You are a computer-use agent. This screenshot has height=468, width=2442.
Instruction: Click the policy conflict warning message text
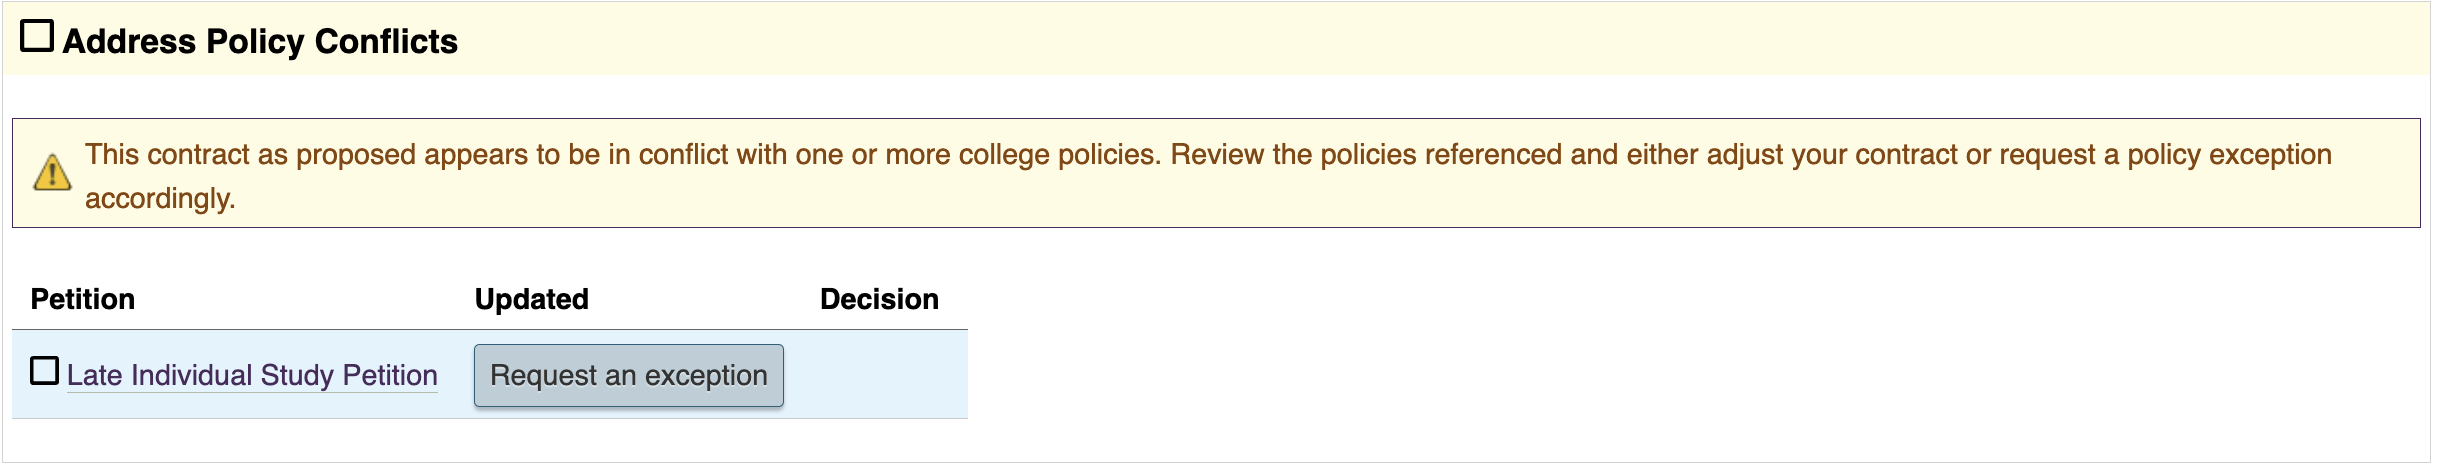pyautogui.click(x=700, y=155)
